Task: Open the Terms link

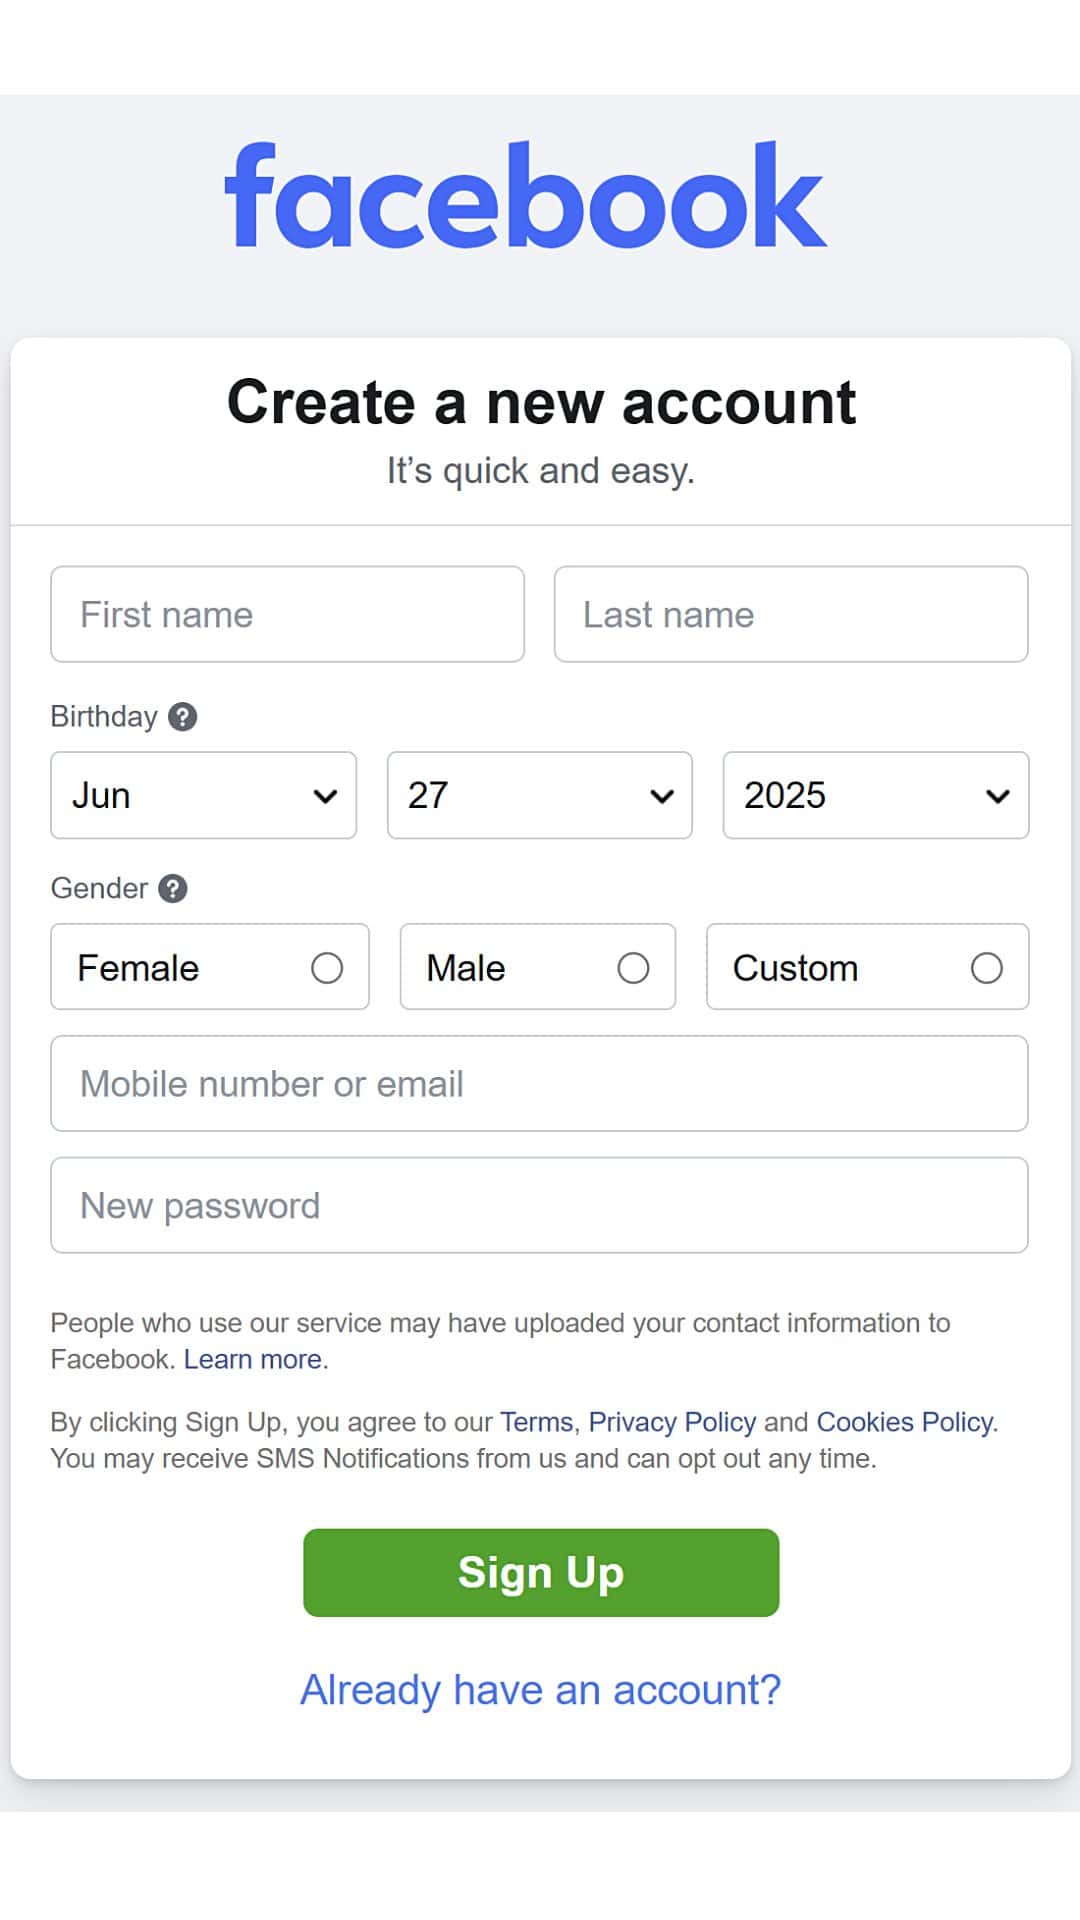Action: [x=536, y=1421]
